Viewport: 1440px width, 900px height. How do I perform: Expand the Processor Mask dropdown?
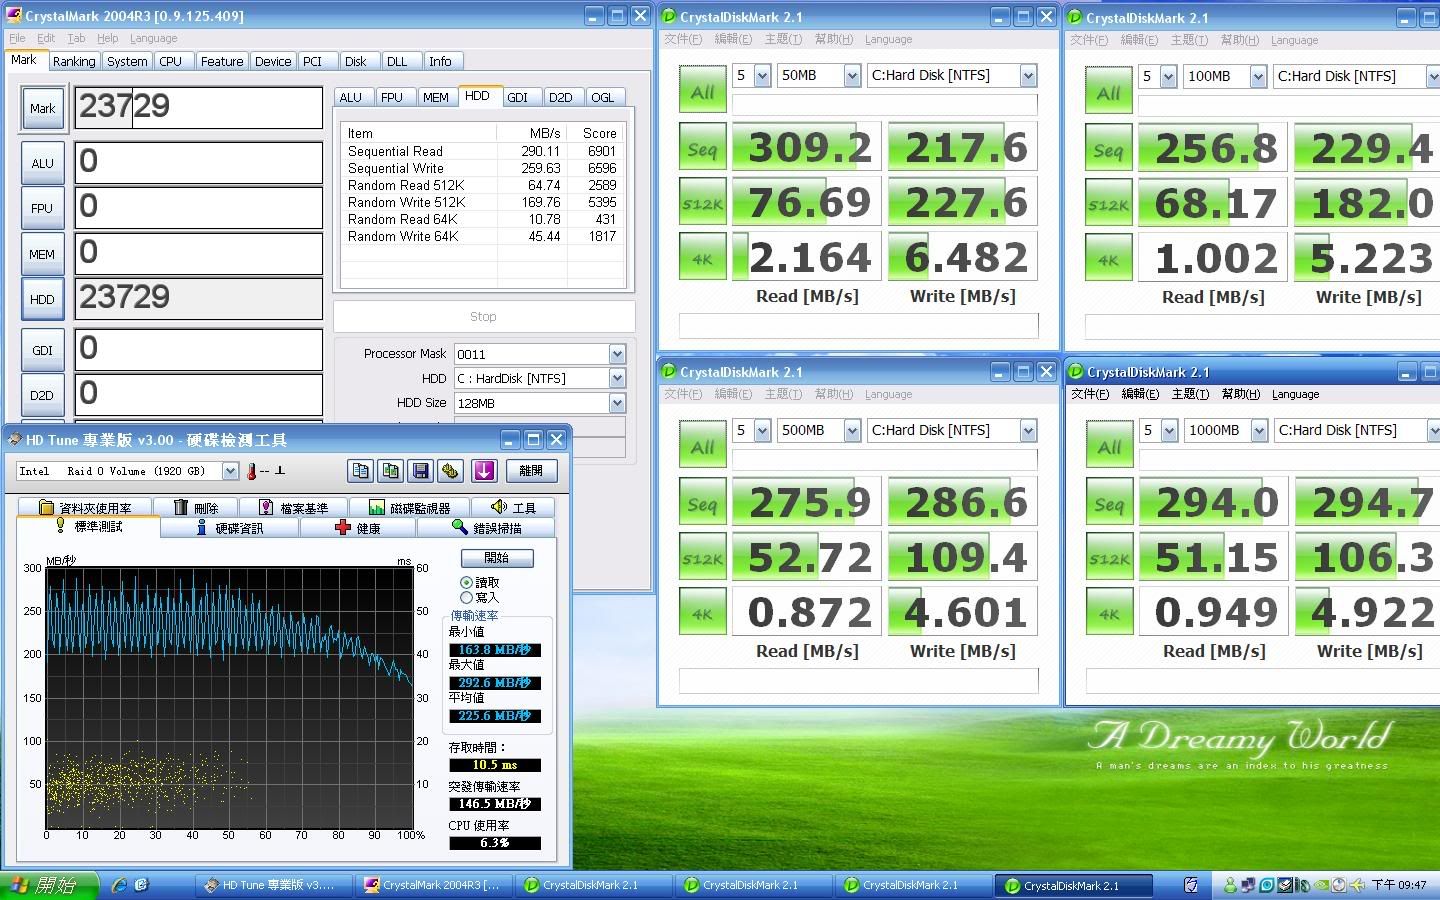click(617, 354)
